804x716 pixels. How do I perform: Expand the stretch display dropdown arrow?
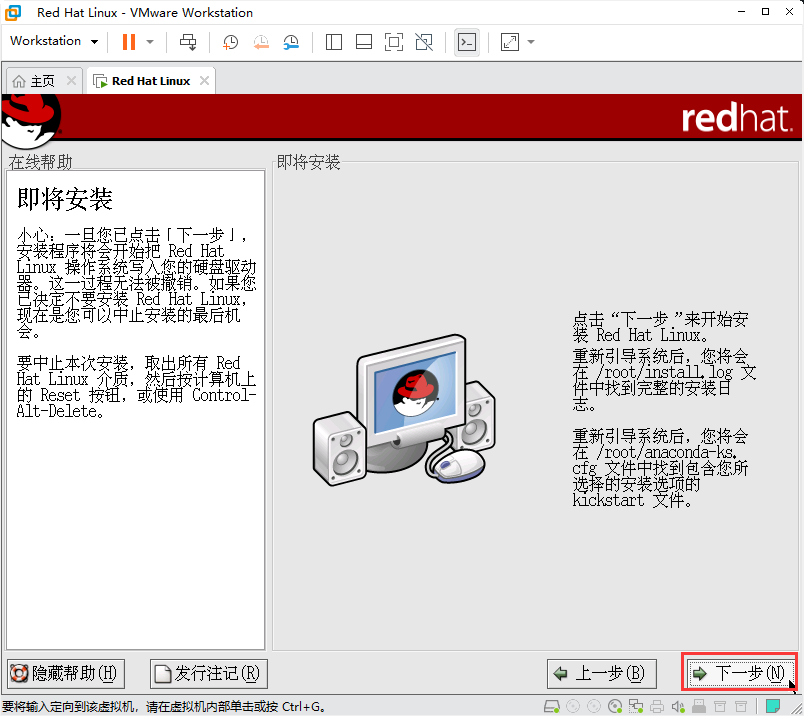tap(531, 42)
